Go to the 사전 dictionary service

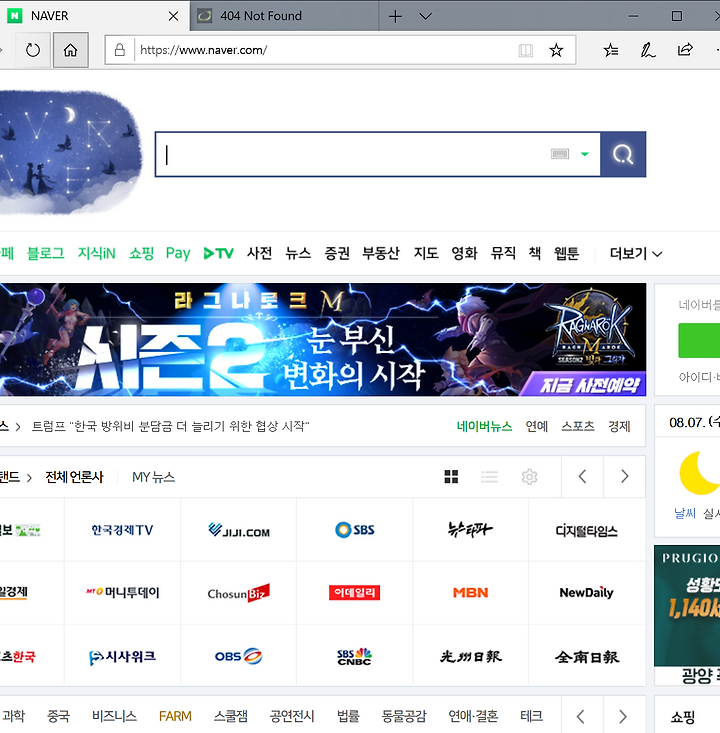(259, 253)
